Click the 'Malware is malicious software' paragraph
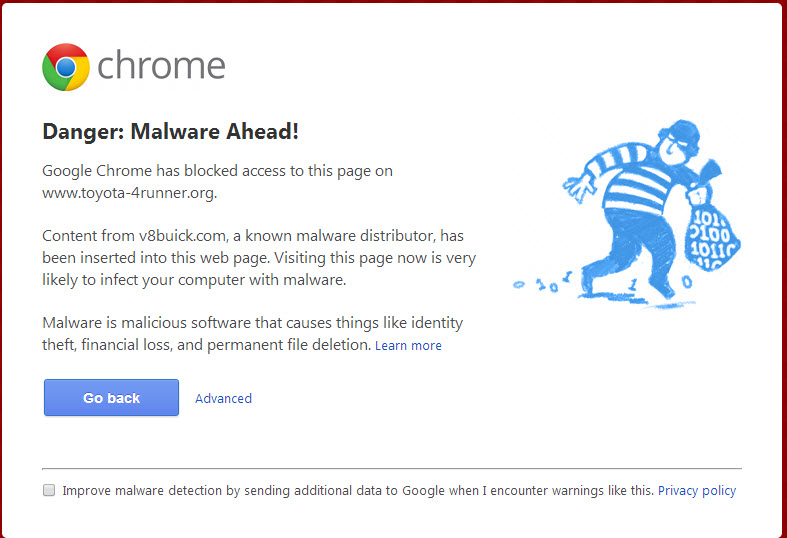 252,334
